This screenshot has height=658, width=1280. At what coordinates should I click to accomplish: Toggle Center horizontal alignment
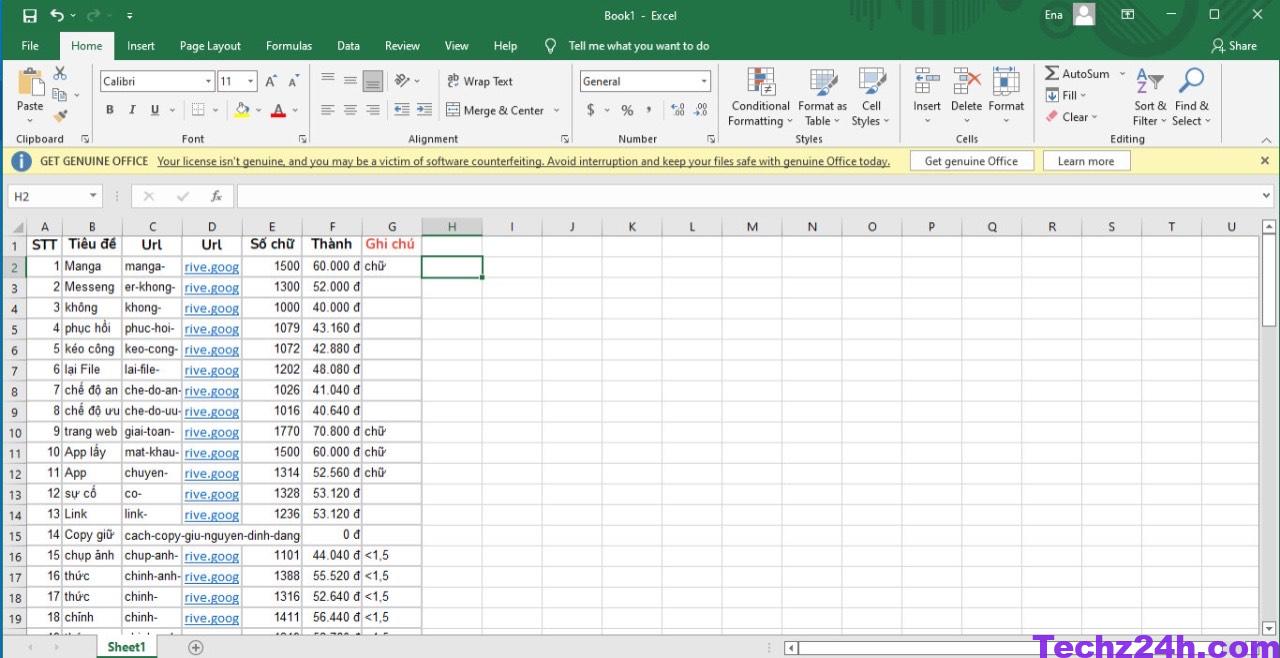coord(350,110)
